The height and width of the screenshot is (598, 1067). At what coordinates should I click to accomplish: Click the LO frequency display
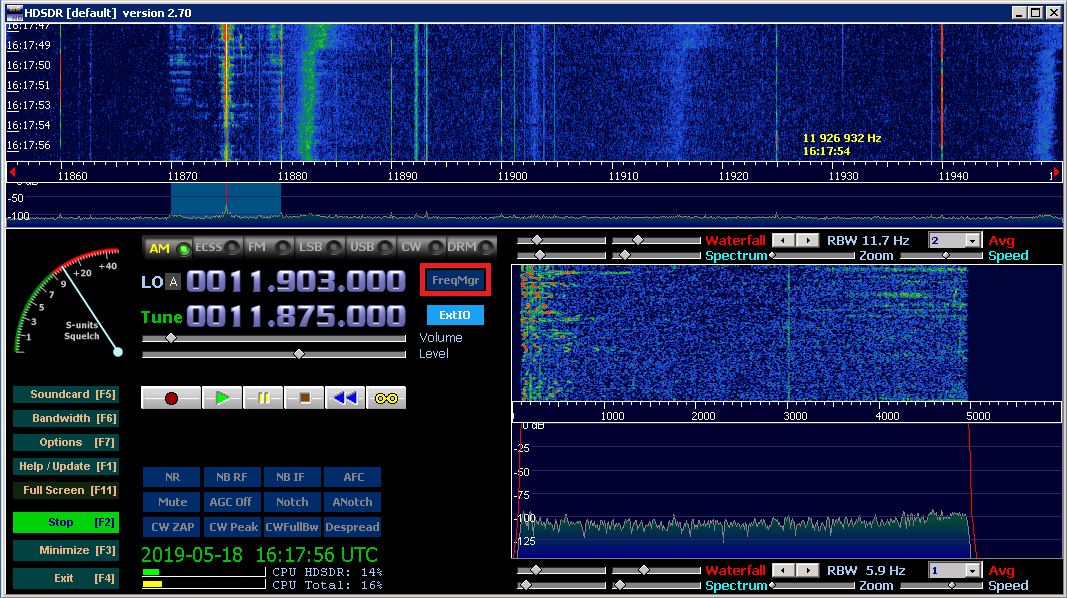pos(296,282)
